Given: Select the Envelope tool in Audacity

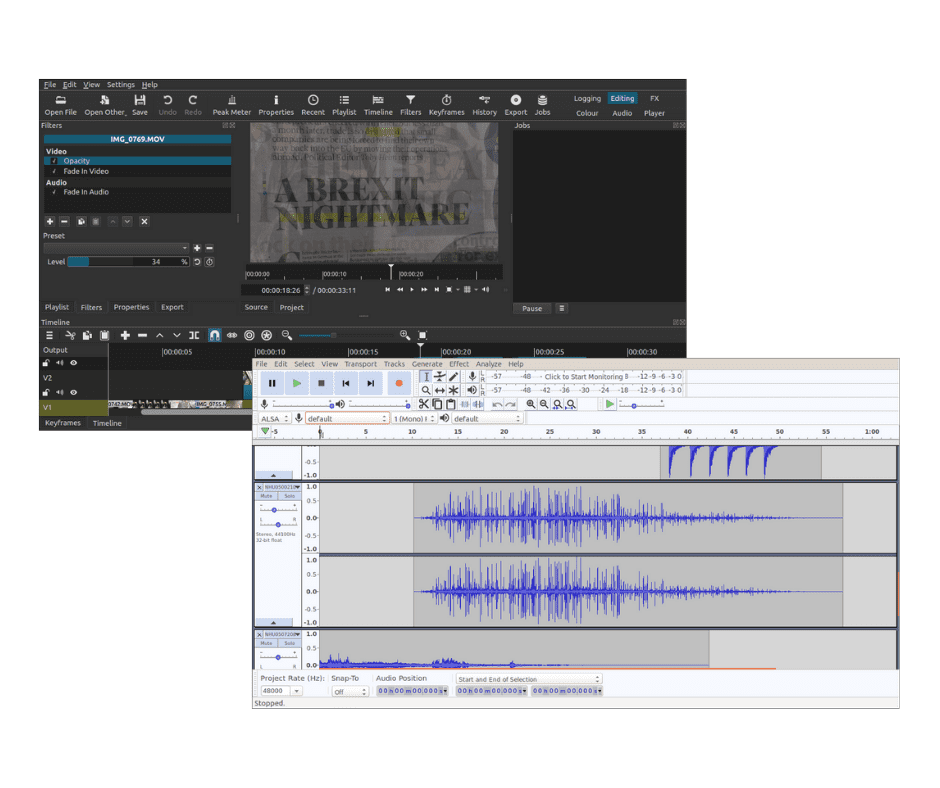Looking at the screenshot, I should 440,377.
